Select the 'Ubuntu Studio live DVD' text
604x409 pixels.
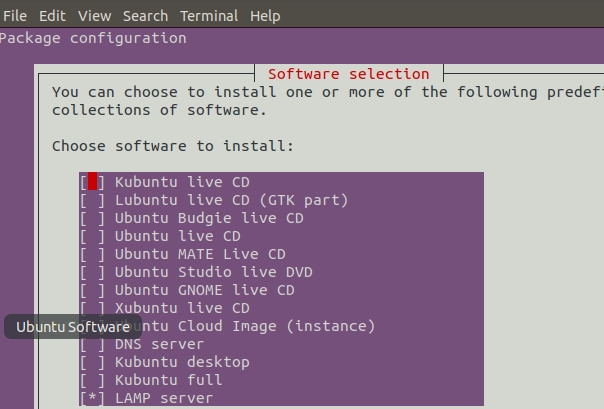[214, 272]
